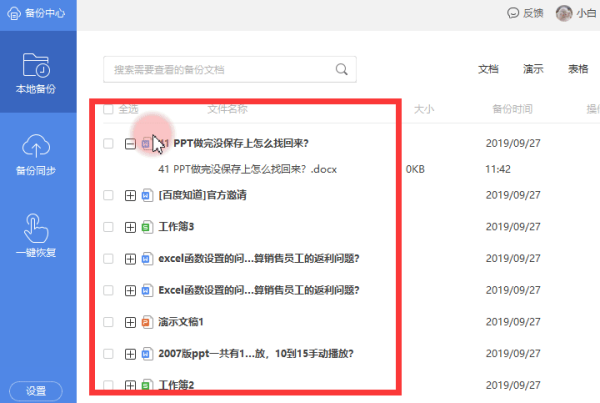The height and width of the screenshot is (403, 600).
Task: Click the 工作簿2 file name
Action: click(176, 385)
